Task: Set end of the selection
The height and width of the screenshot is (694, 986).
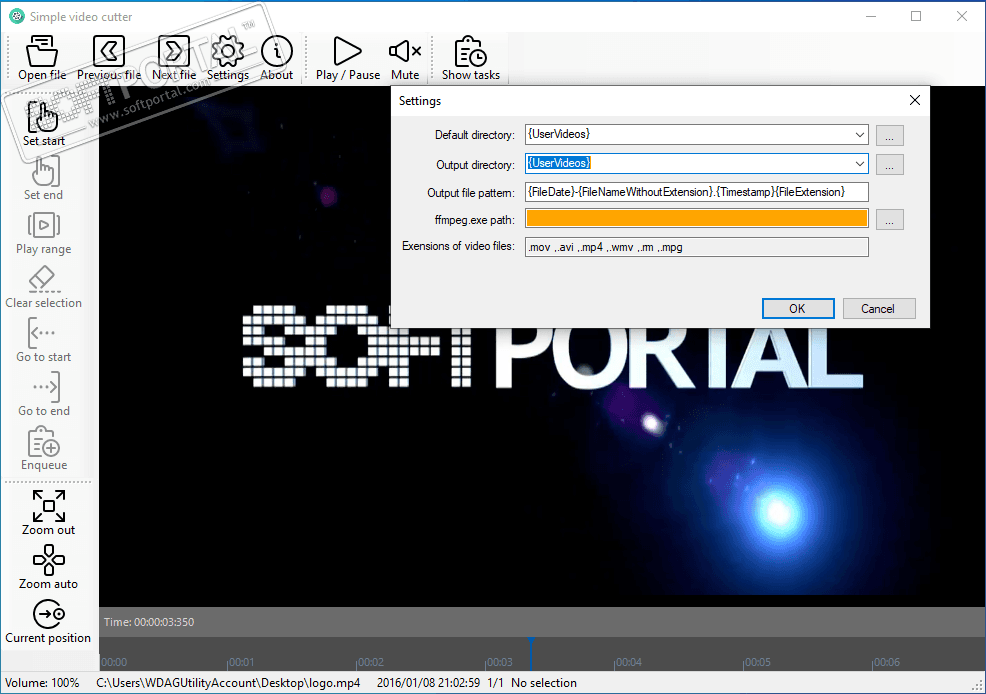Action: [43, 177]
